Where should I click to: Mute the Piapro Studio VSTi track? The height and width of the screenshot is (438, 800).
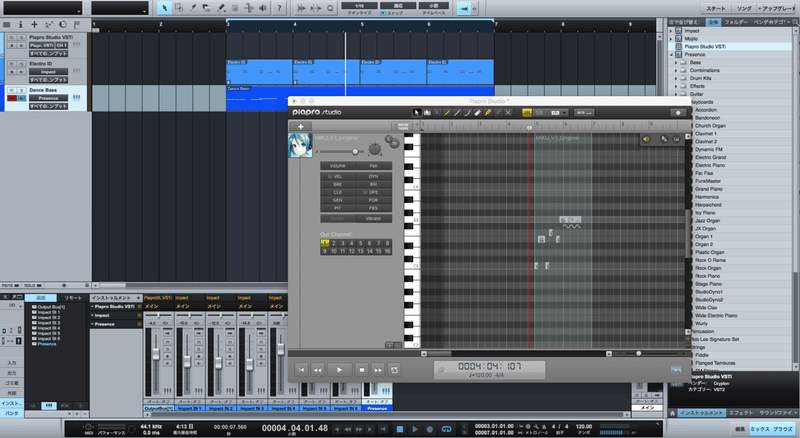pyautogui.click(x=12, y=37)
